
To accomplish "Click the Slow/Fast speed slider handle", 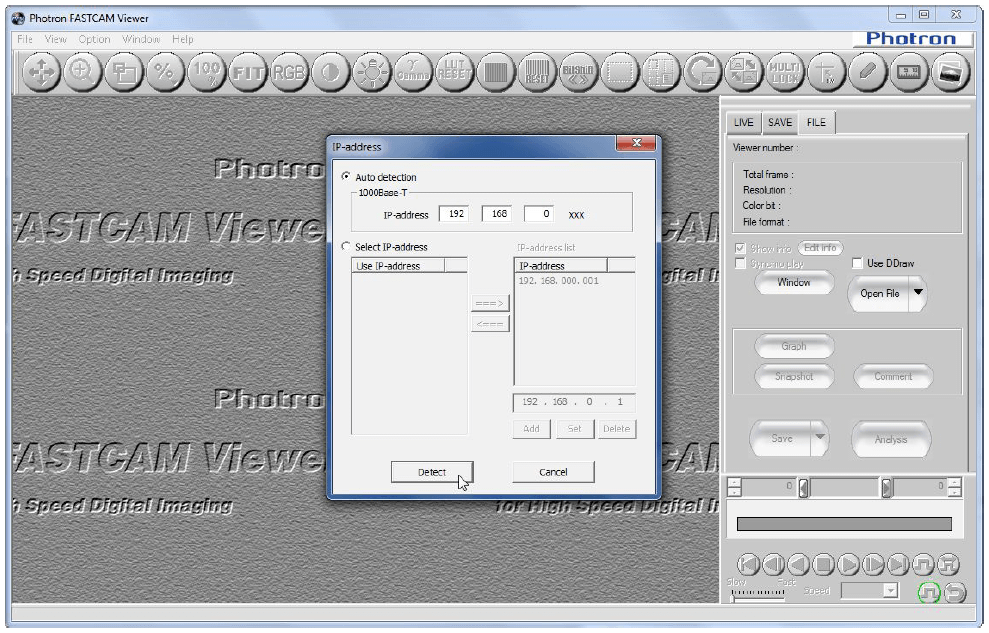I will coord(732,598).
